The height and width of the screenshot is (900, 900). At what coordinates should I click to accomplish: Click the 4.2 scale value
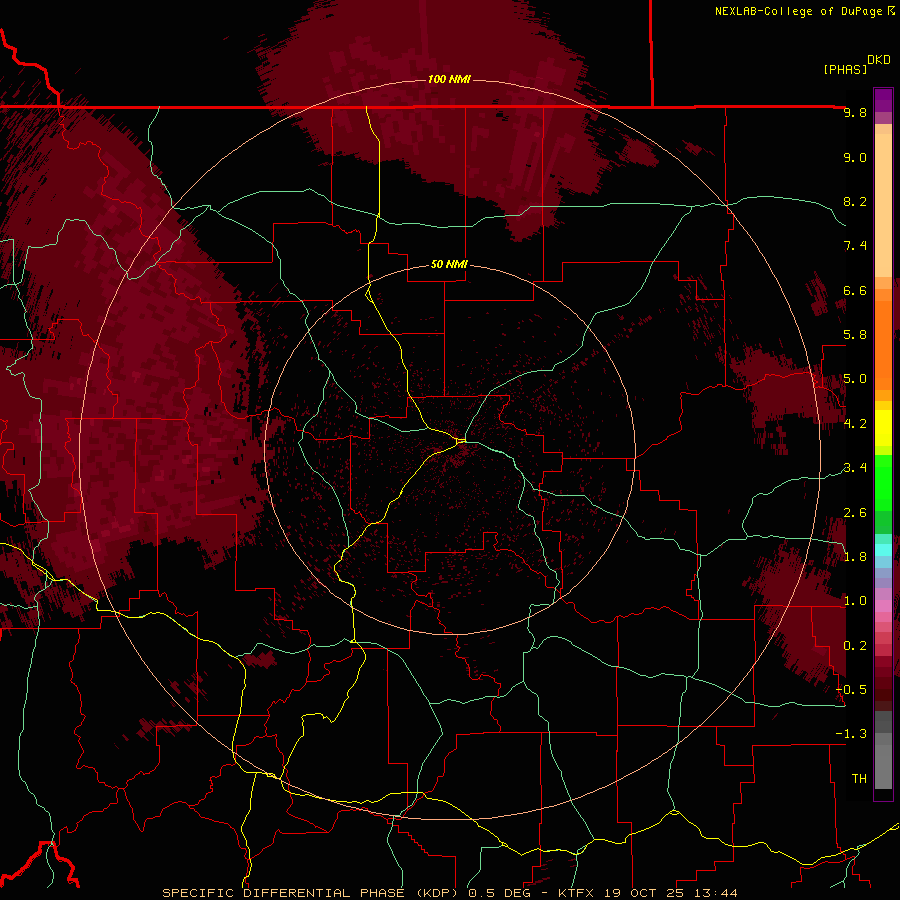[855, 424]
